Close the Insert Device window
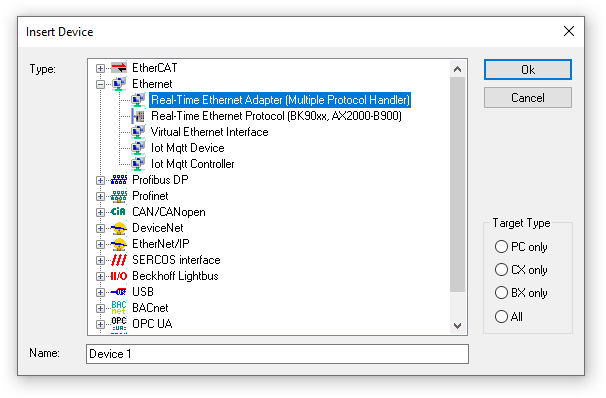This screenshot has height=398, width=606. 569,31
